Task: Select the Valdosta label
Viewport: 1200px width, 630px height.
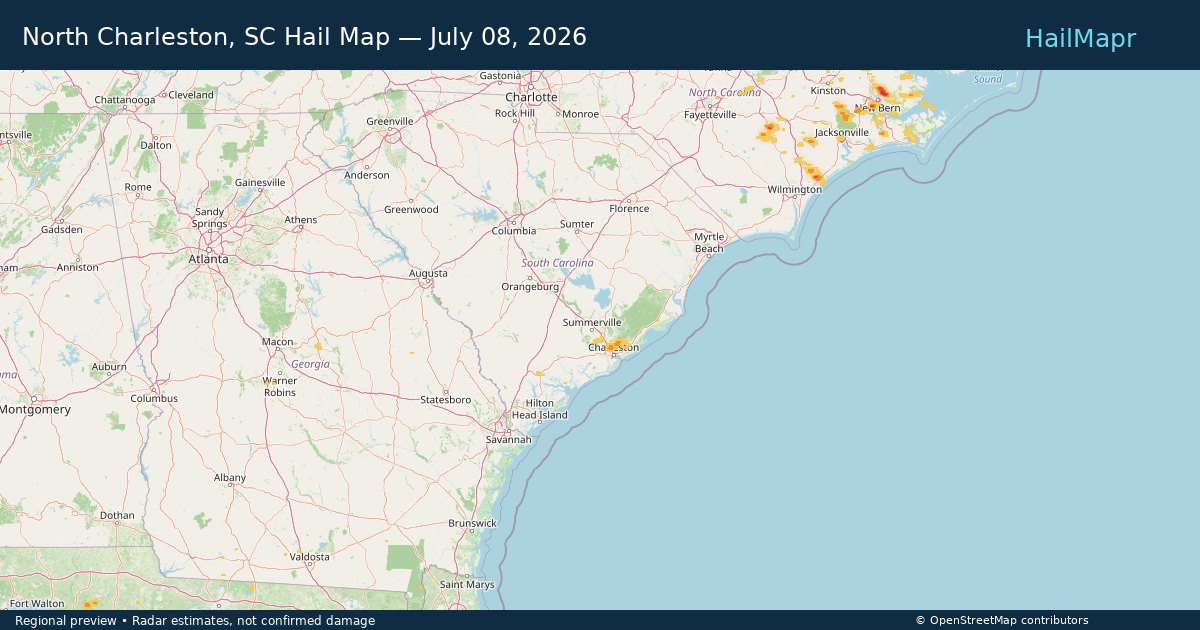Action: pyautogui.click(x=309, y=557)
